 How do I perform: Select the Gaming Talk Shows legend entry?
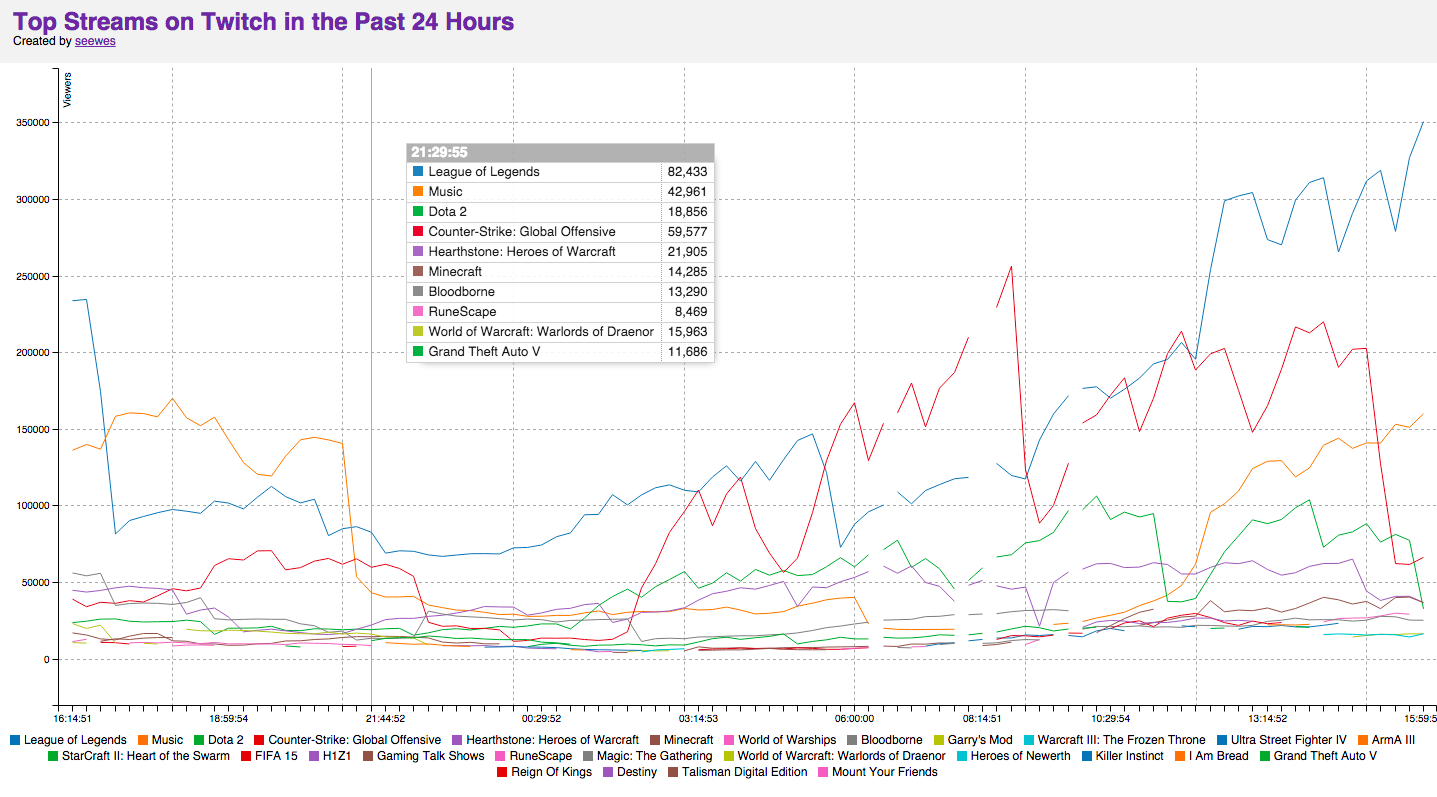(x=423, y=756)
